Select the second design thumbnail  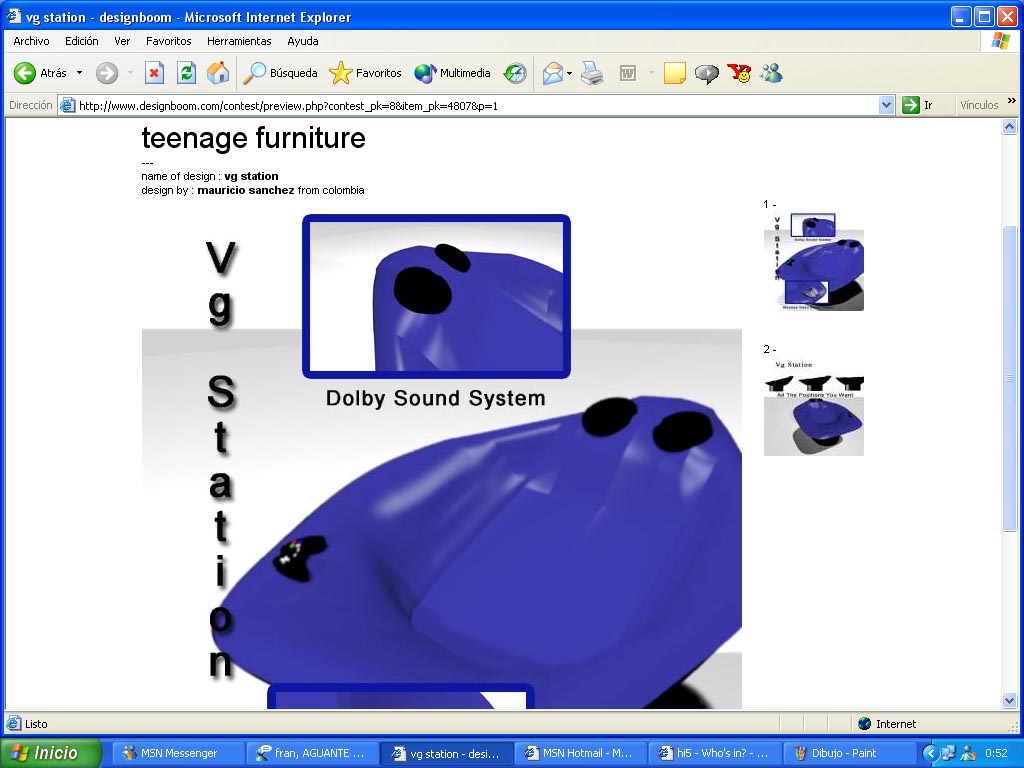[813, 415]
